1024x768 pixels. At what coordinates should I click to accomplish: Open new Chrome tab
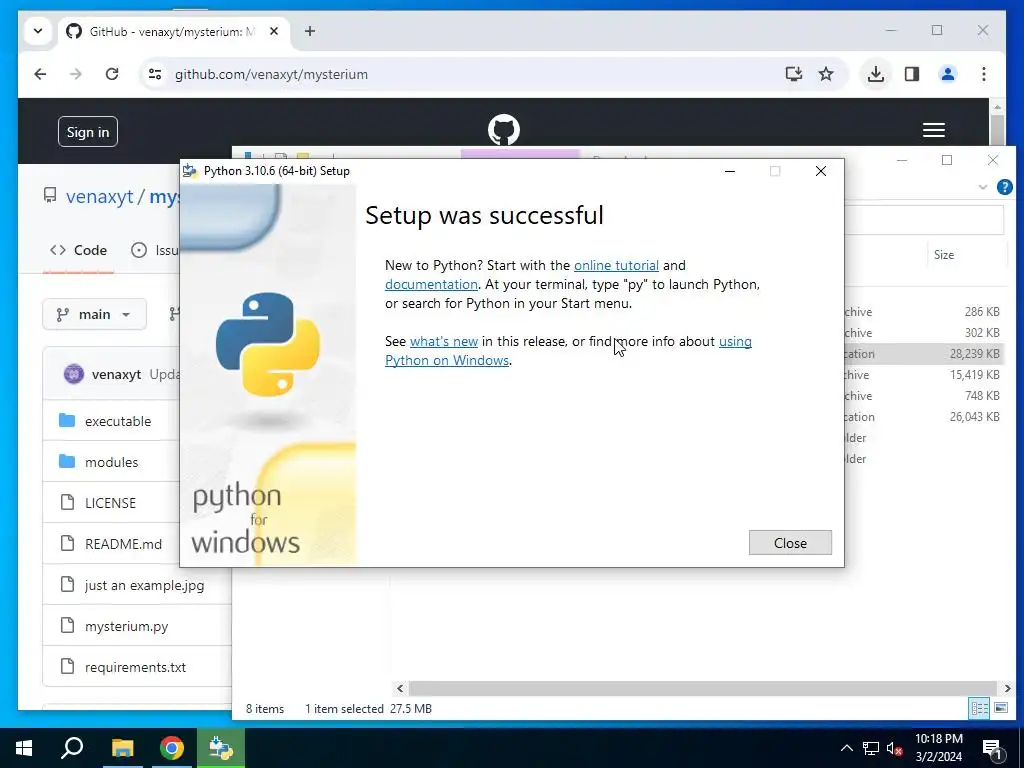click(x=310, y=31)
